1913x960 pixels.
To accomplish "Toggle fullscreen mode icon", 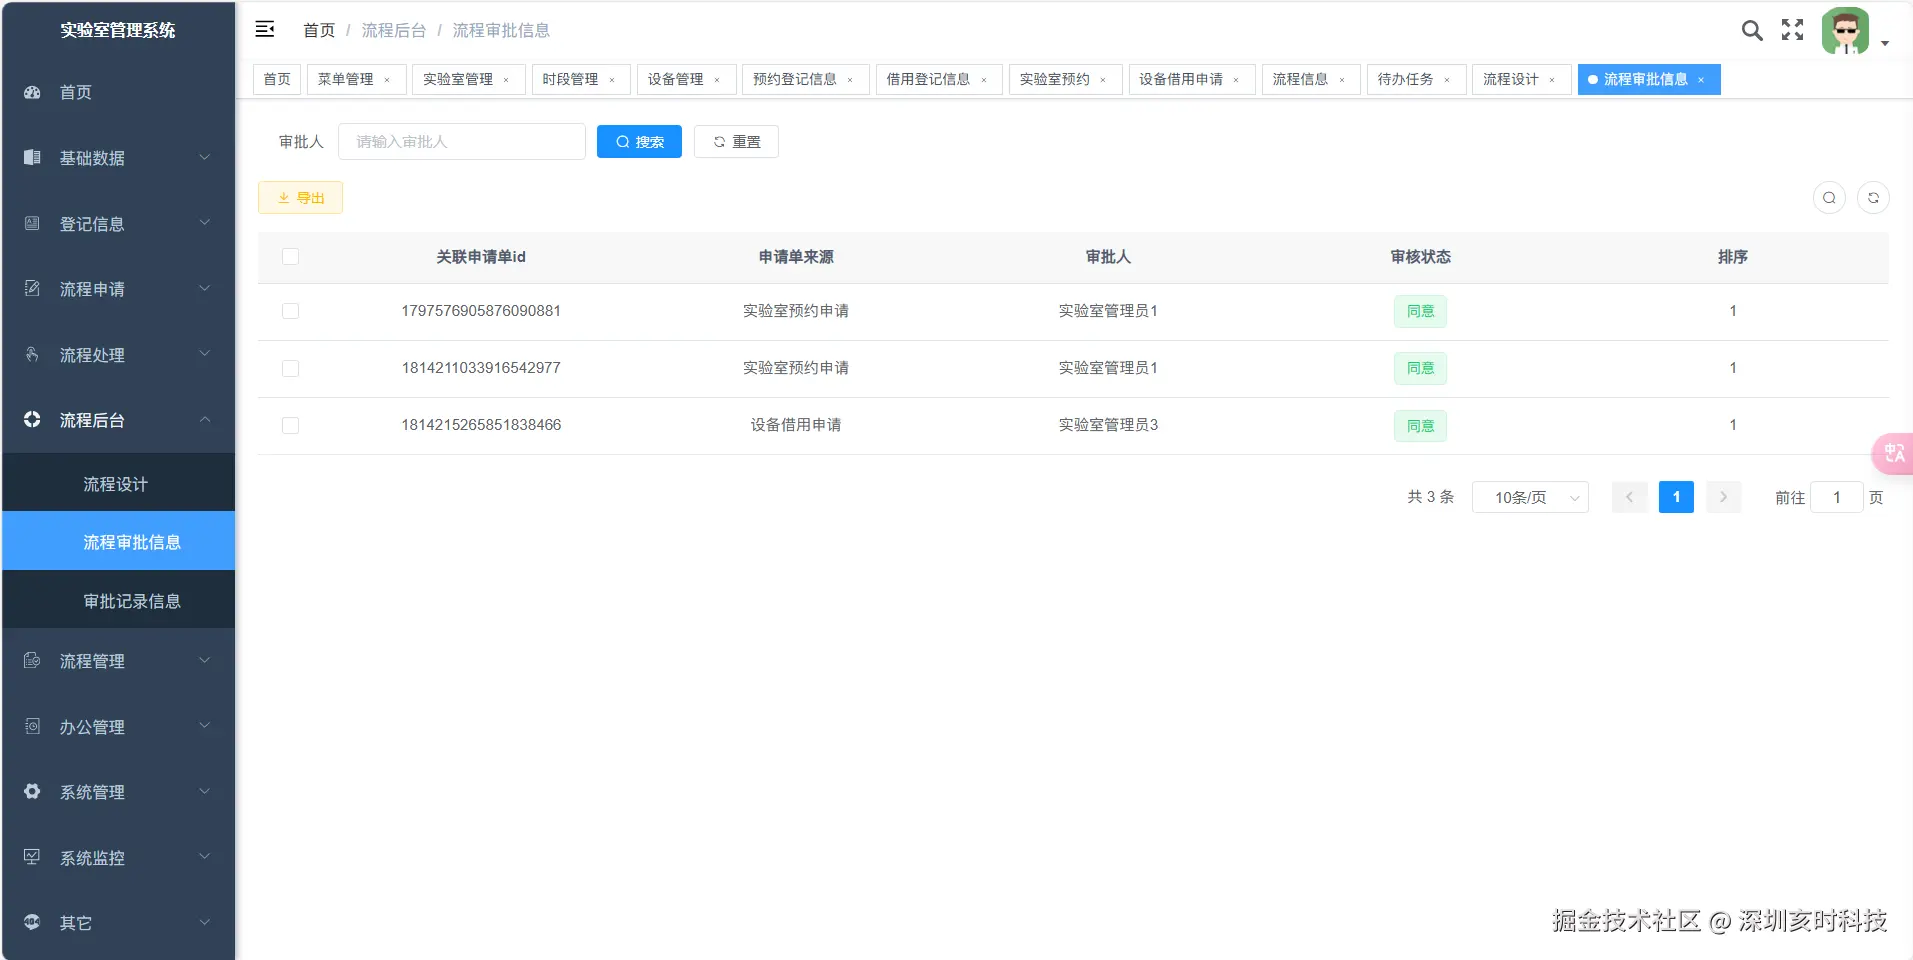I will (x=1793, y=30).
